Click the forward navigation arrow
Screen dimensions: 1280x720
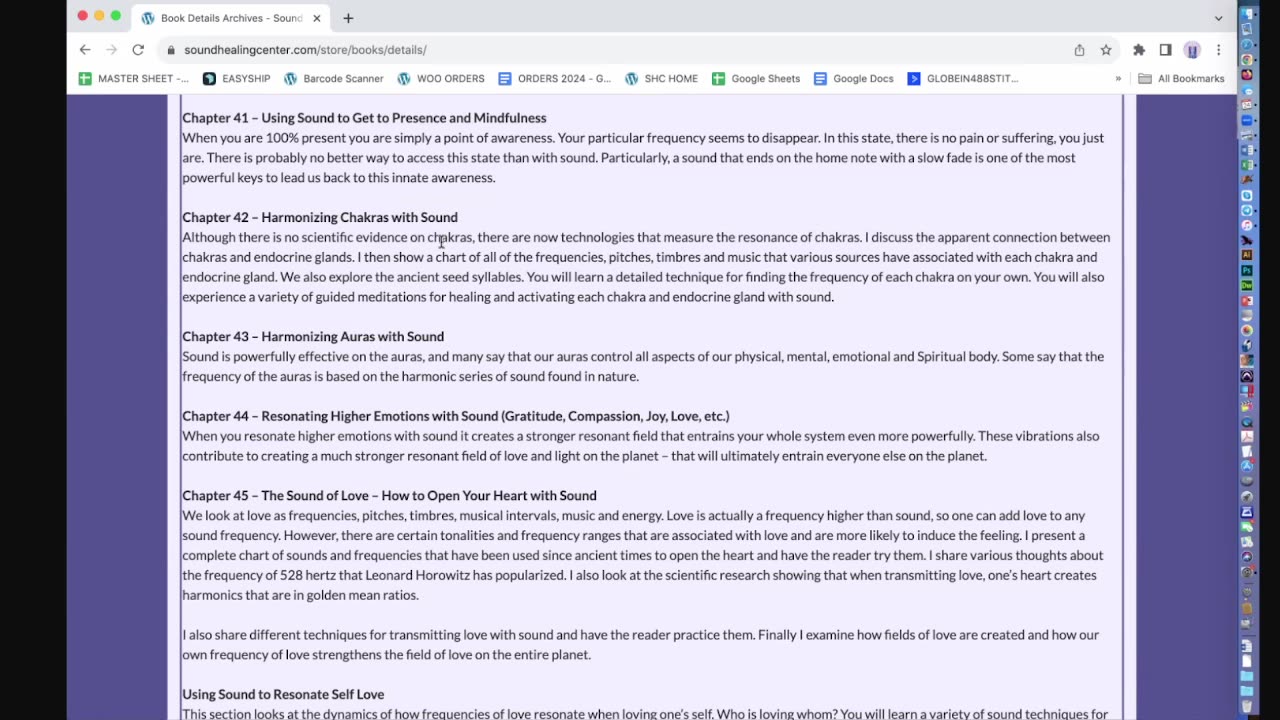(111, 50)
